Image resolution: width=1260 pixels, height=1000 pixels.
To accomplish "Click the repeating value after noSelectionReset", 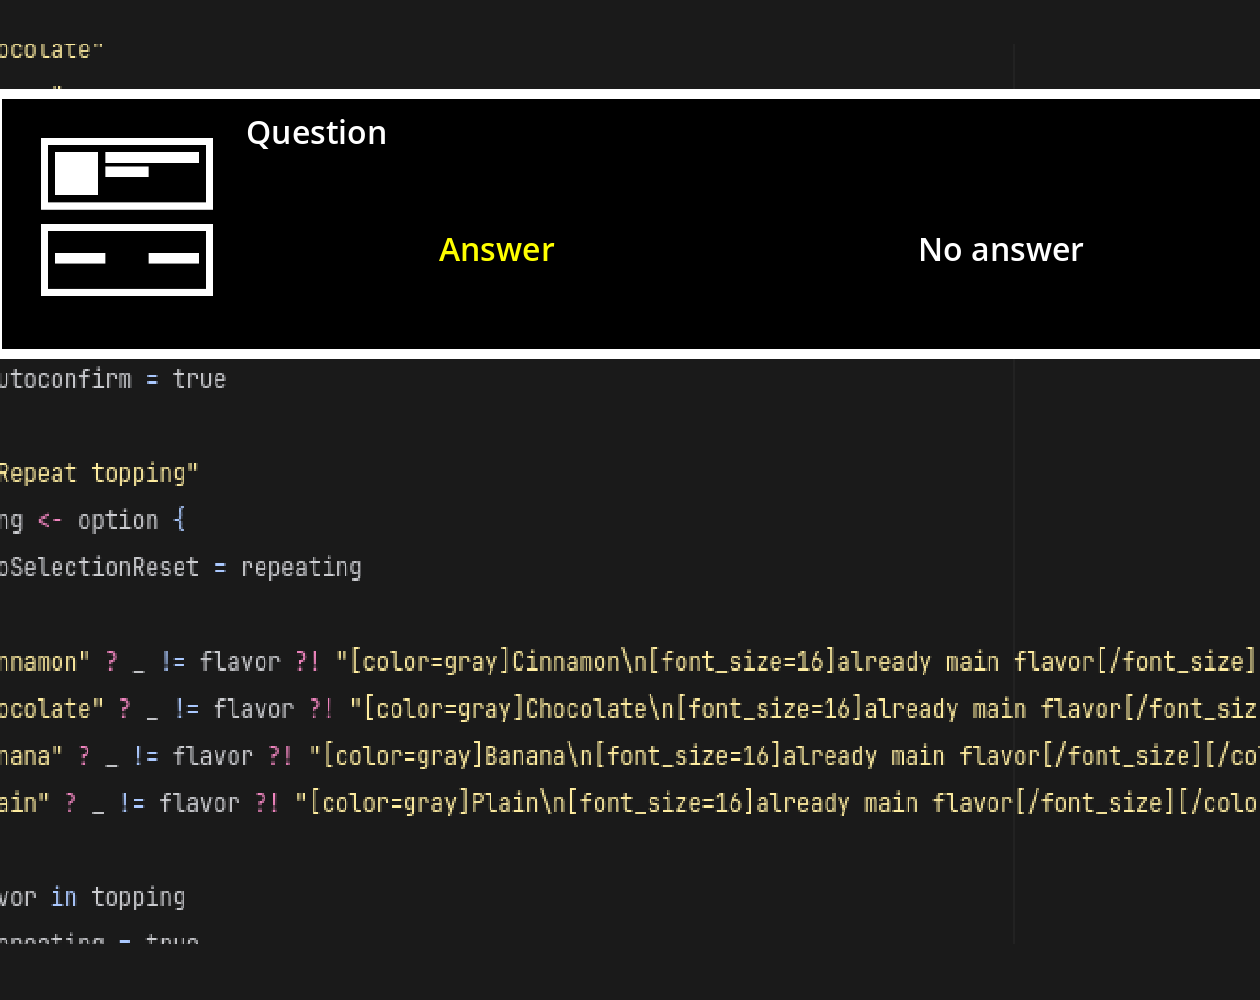I will pyautogui.click(x=301, y=567).
